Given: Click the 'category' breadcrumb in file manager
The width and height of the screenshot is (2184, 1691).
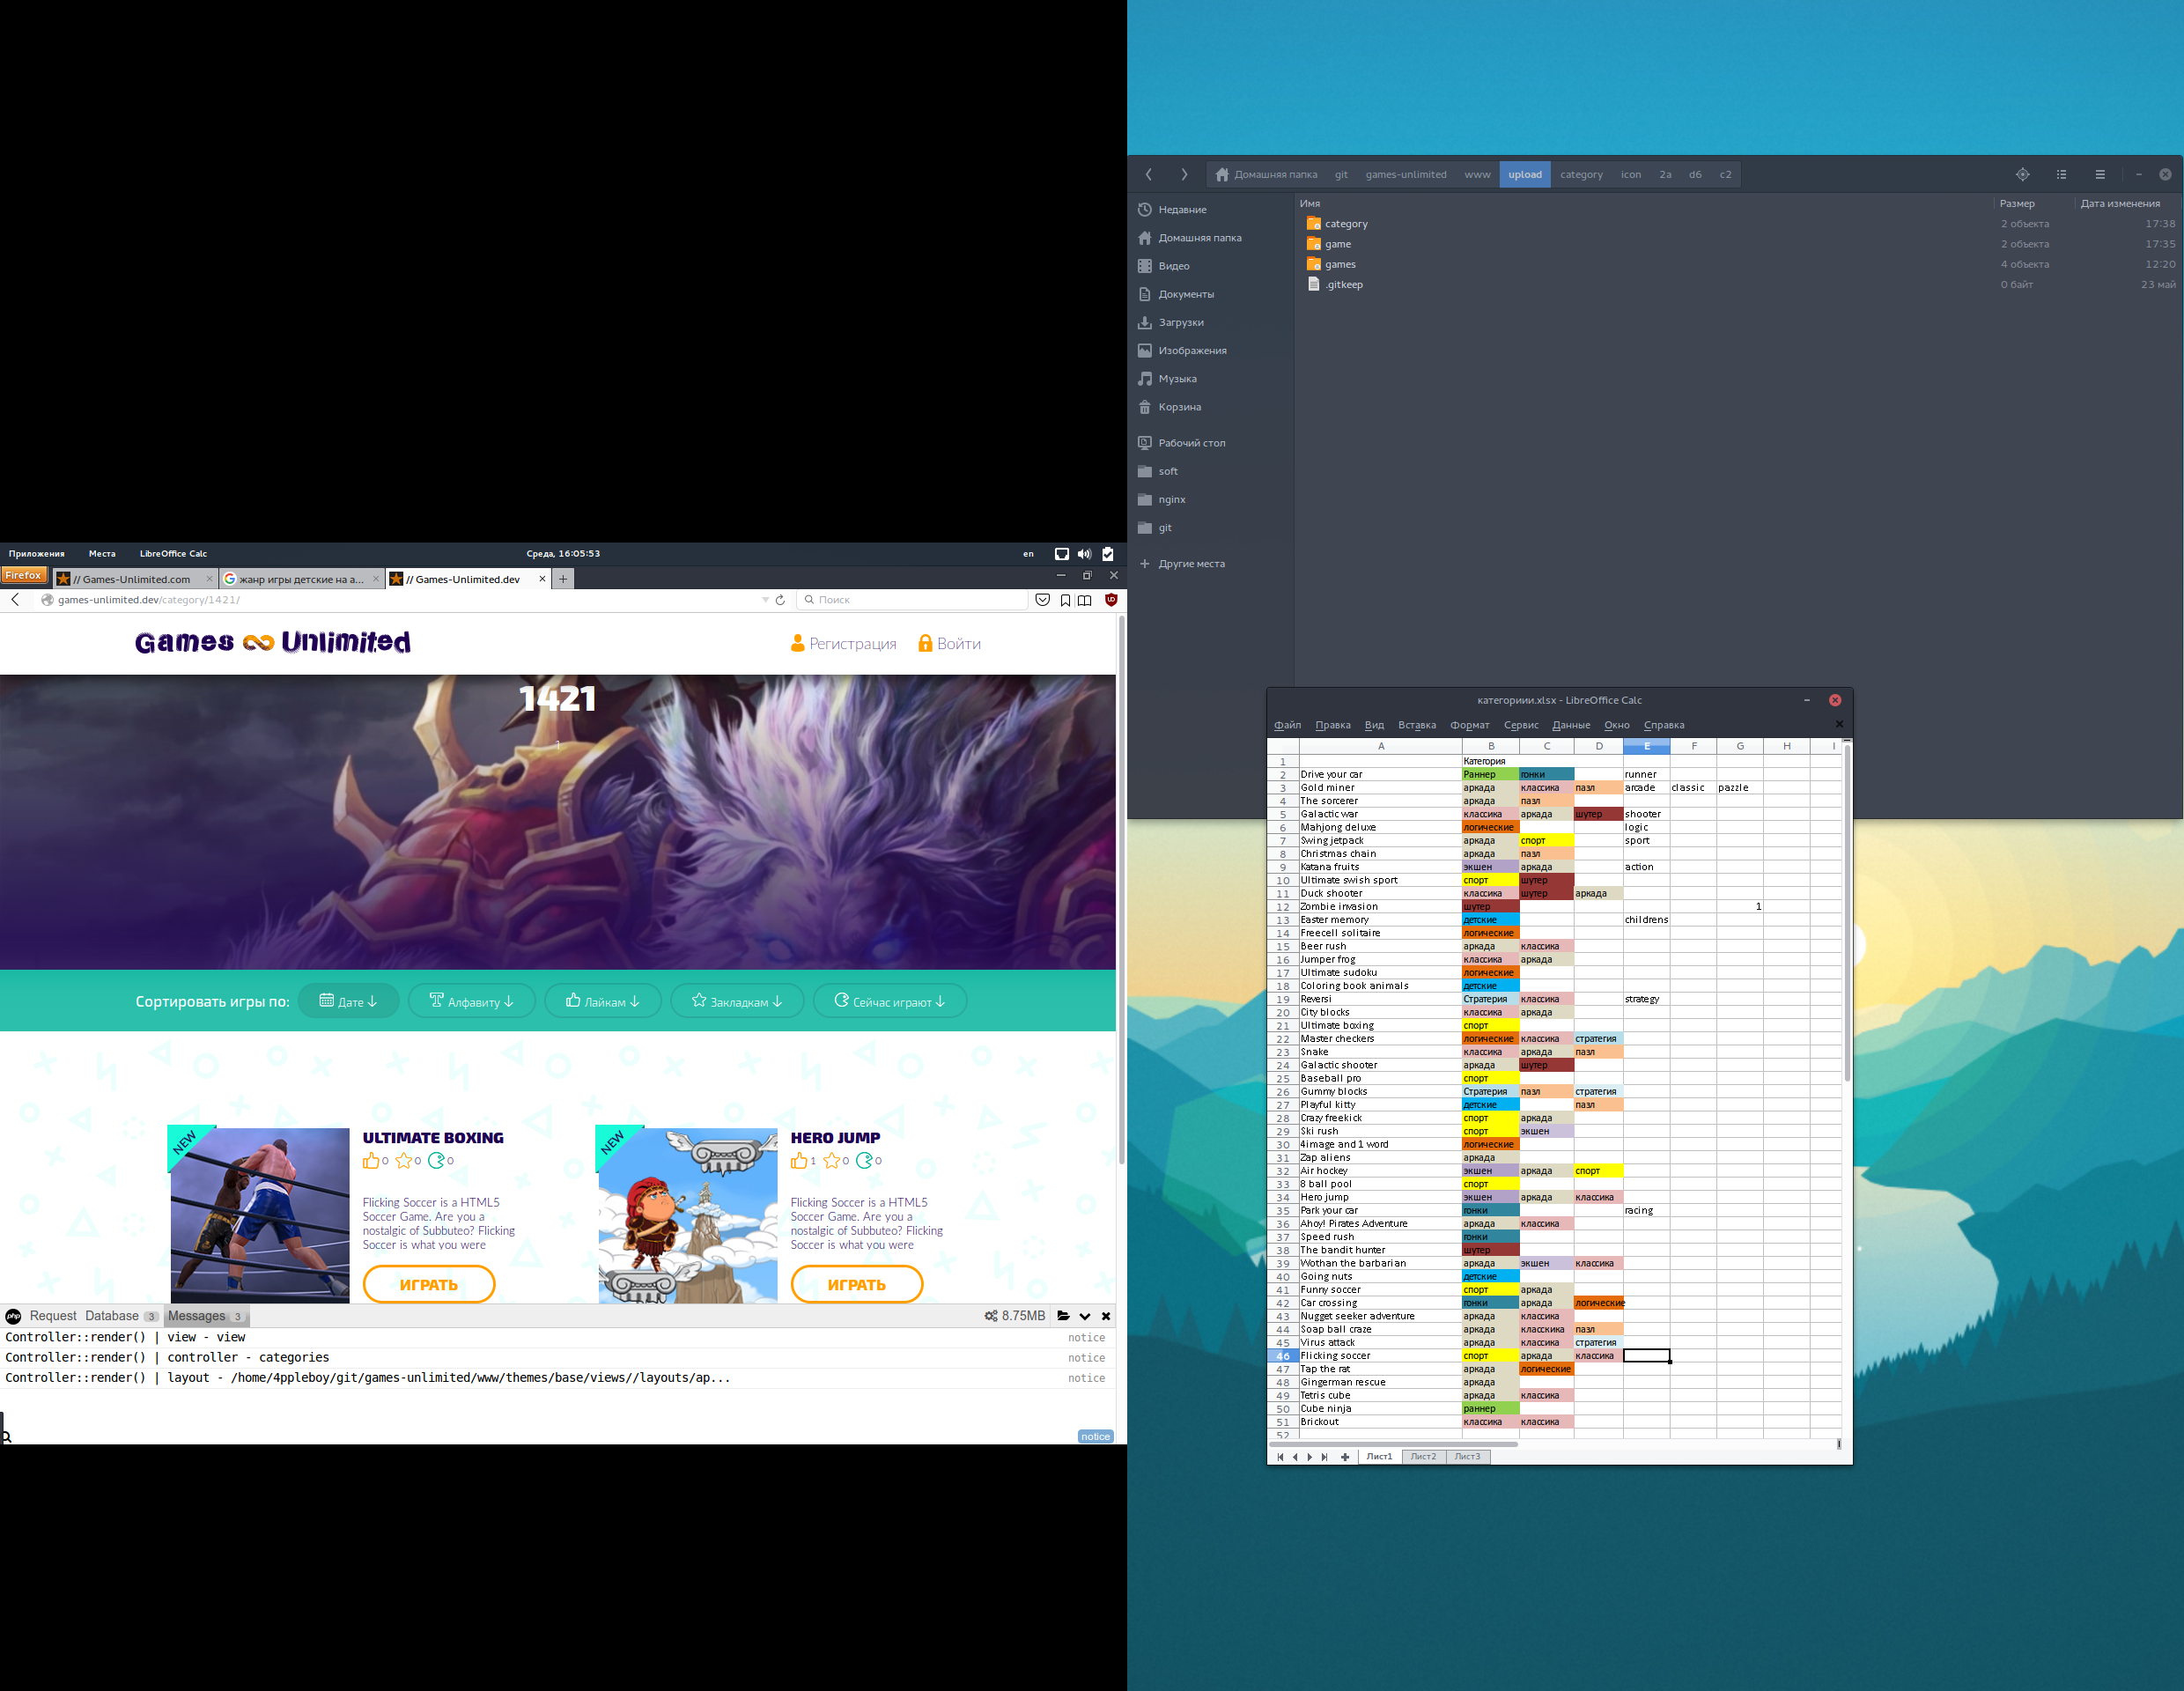Looking at the screenshot, I should 1582,175.
